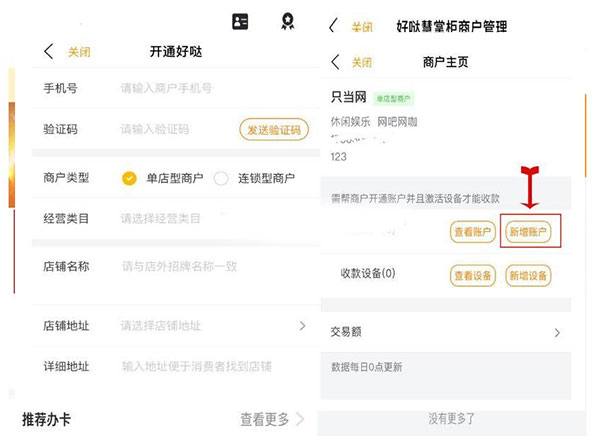Tap 关闭 link on 商户主页 page
This screenshot has width=600, height=442.
pos(361,62)
